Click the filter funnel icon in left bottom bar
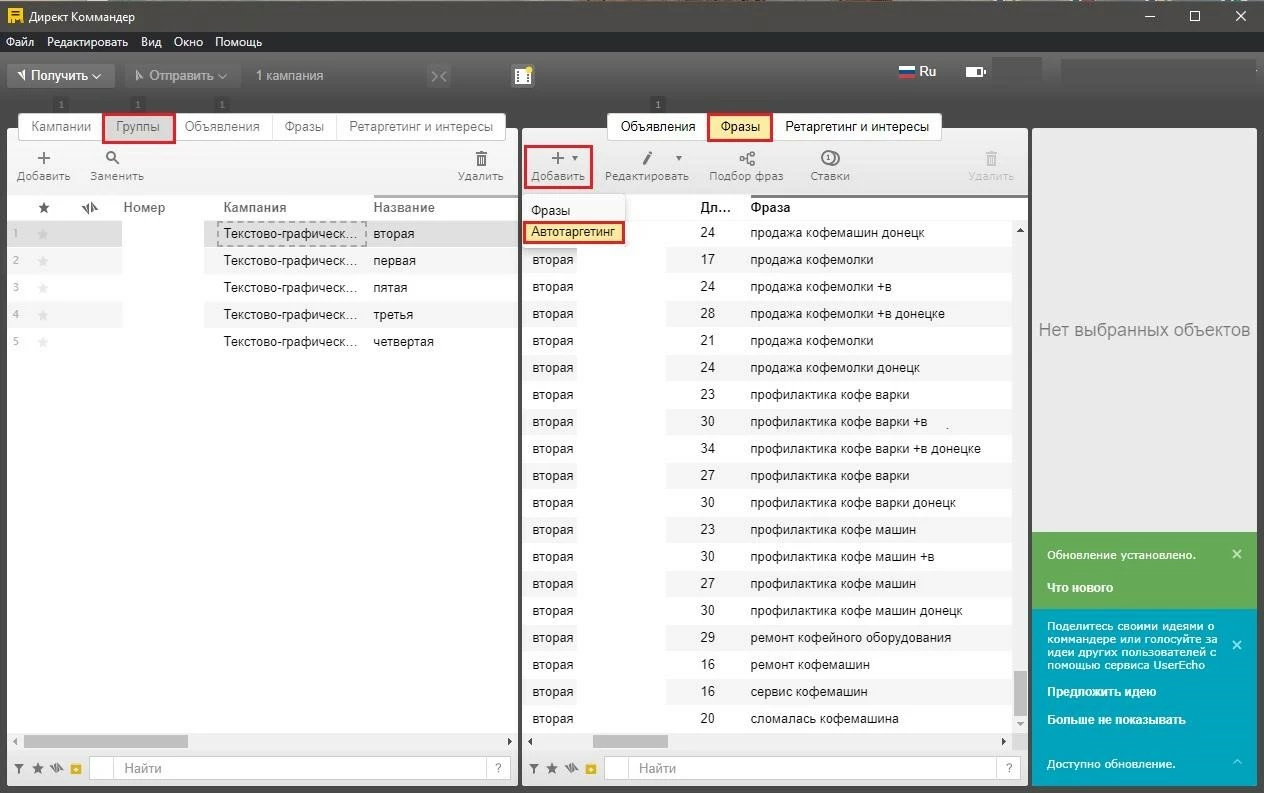 click(20, 768)
